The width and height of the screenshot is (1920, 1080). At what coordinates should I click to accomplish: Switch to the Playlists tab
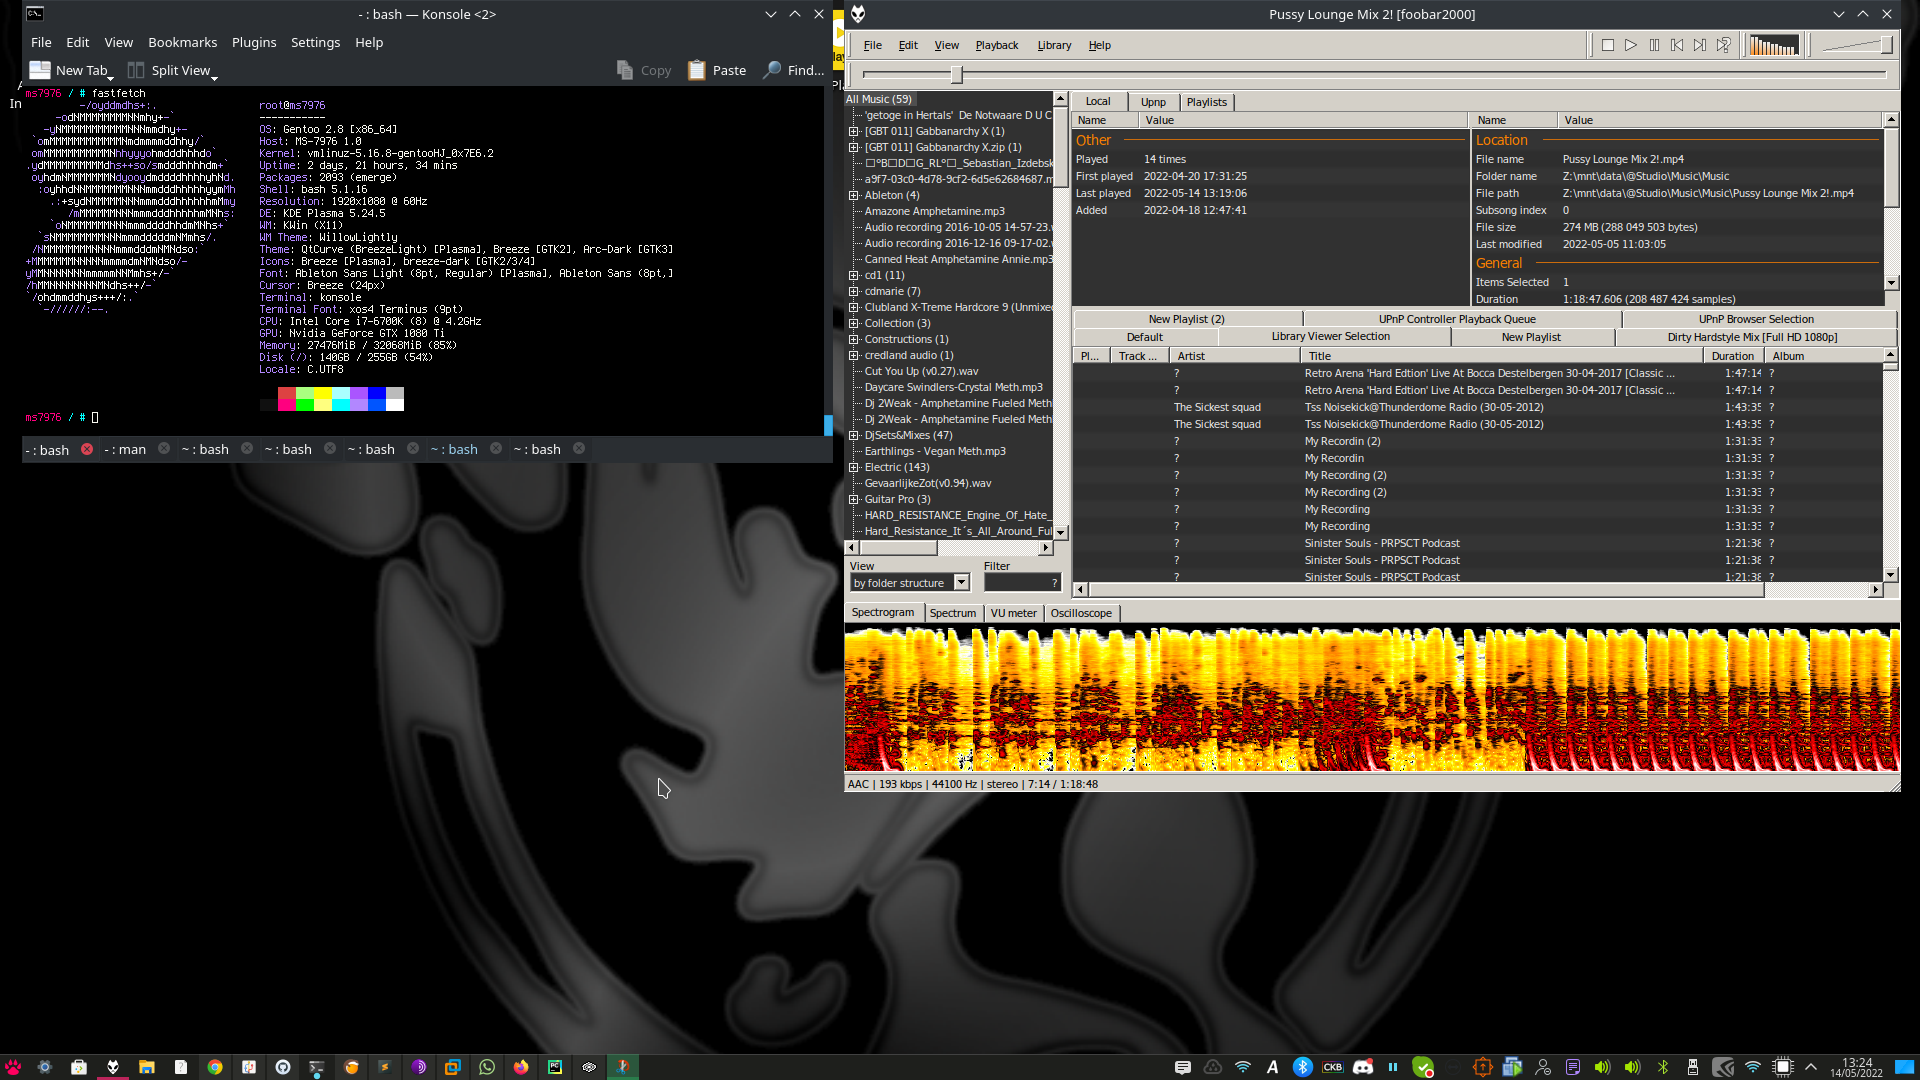click(1206, 102)
